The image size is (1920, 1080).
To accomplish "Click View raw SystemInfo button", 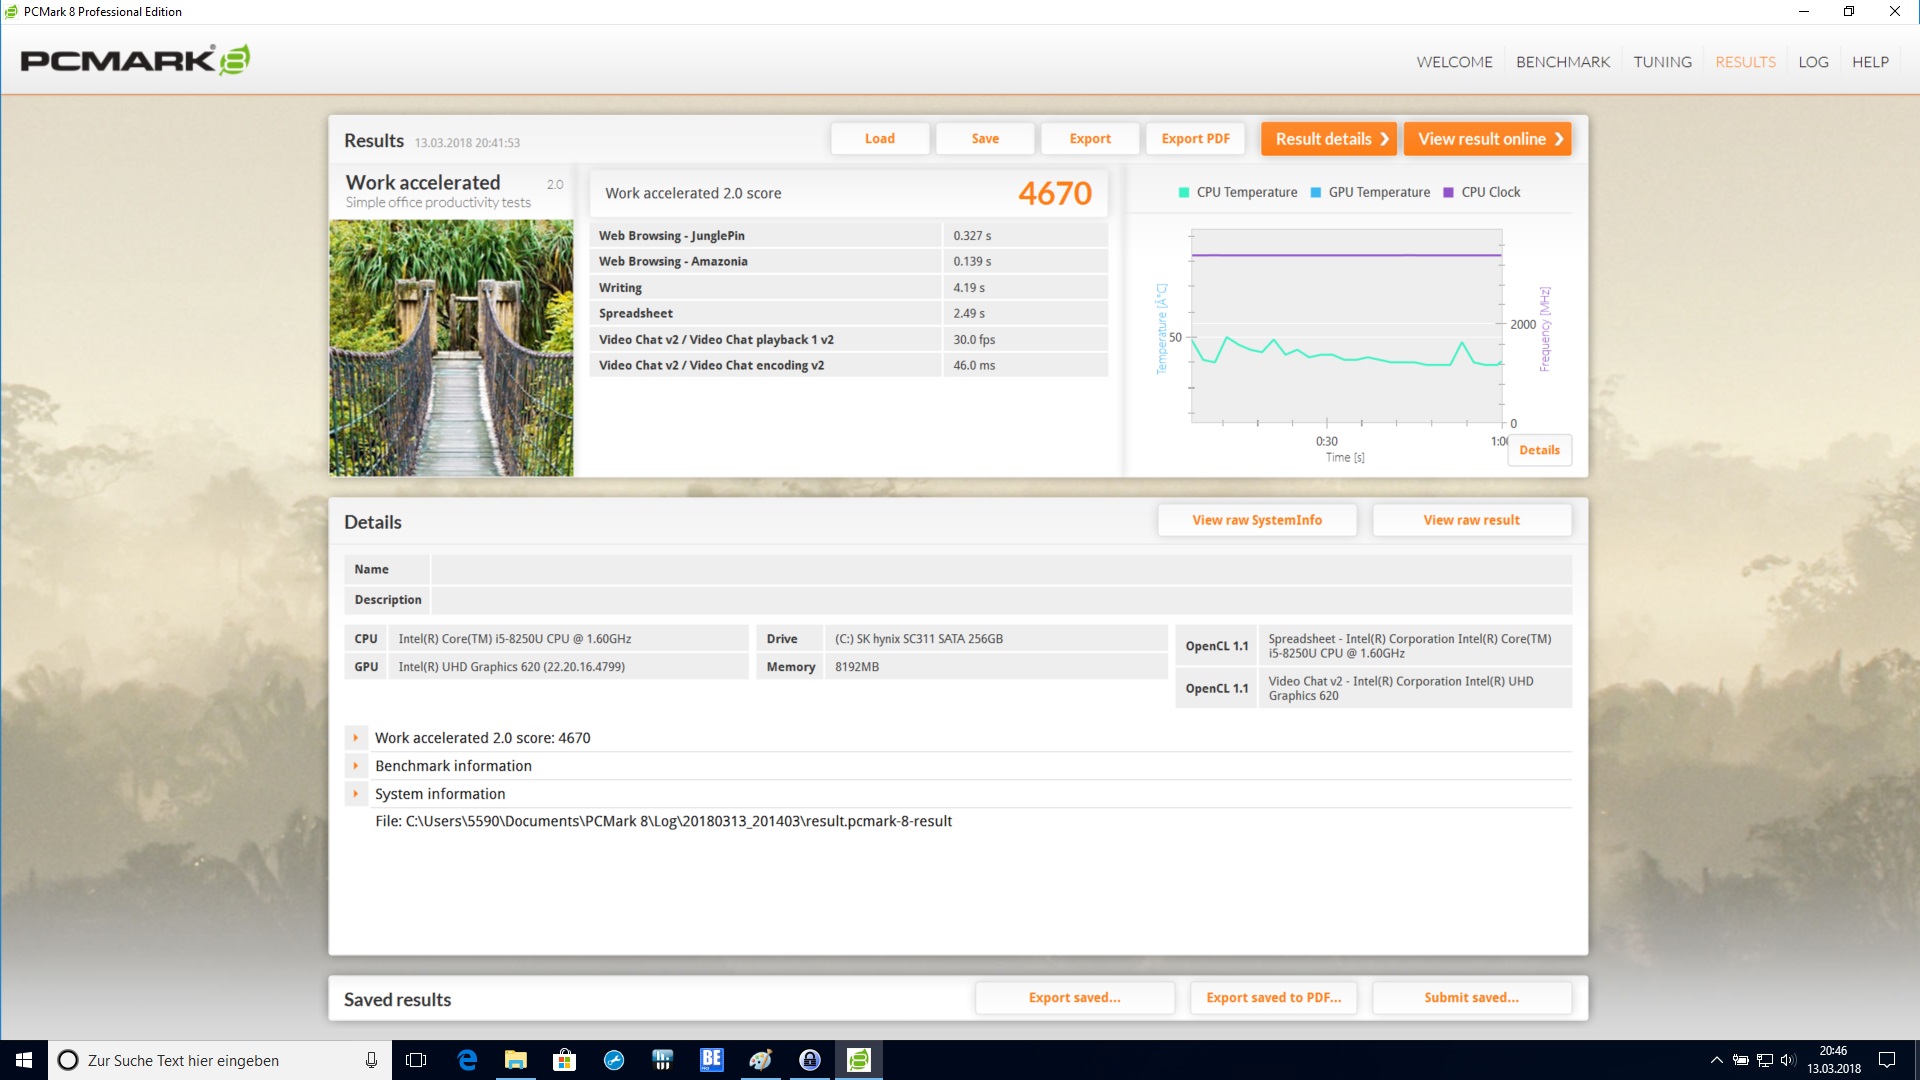I will click(x=1257, y=520).
